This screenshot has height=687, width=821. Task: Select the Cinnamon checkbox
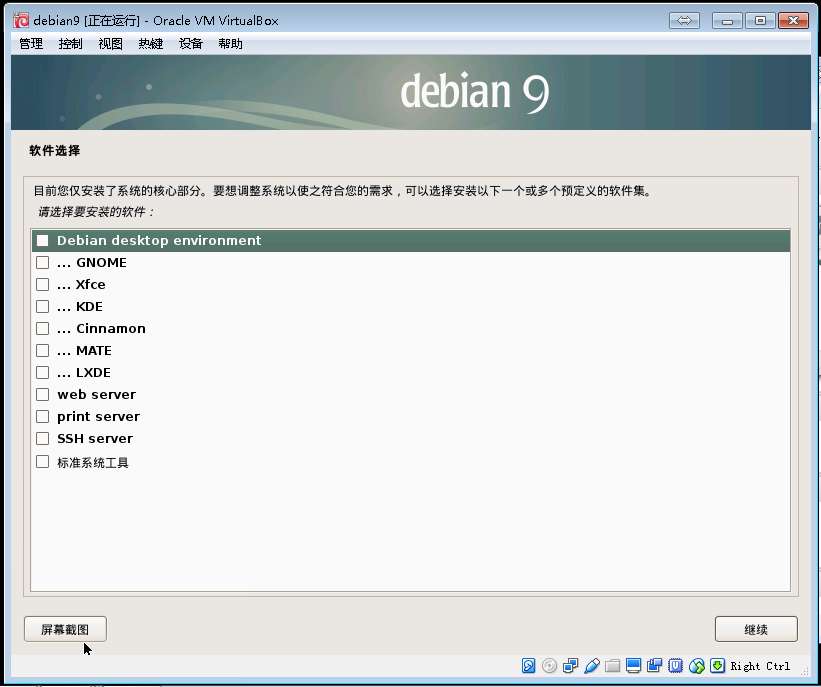[x=42, y=328]
